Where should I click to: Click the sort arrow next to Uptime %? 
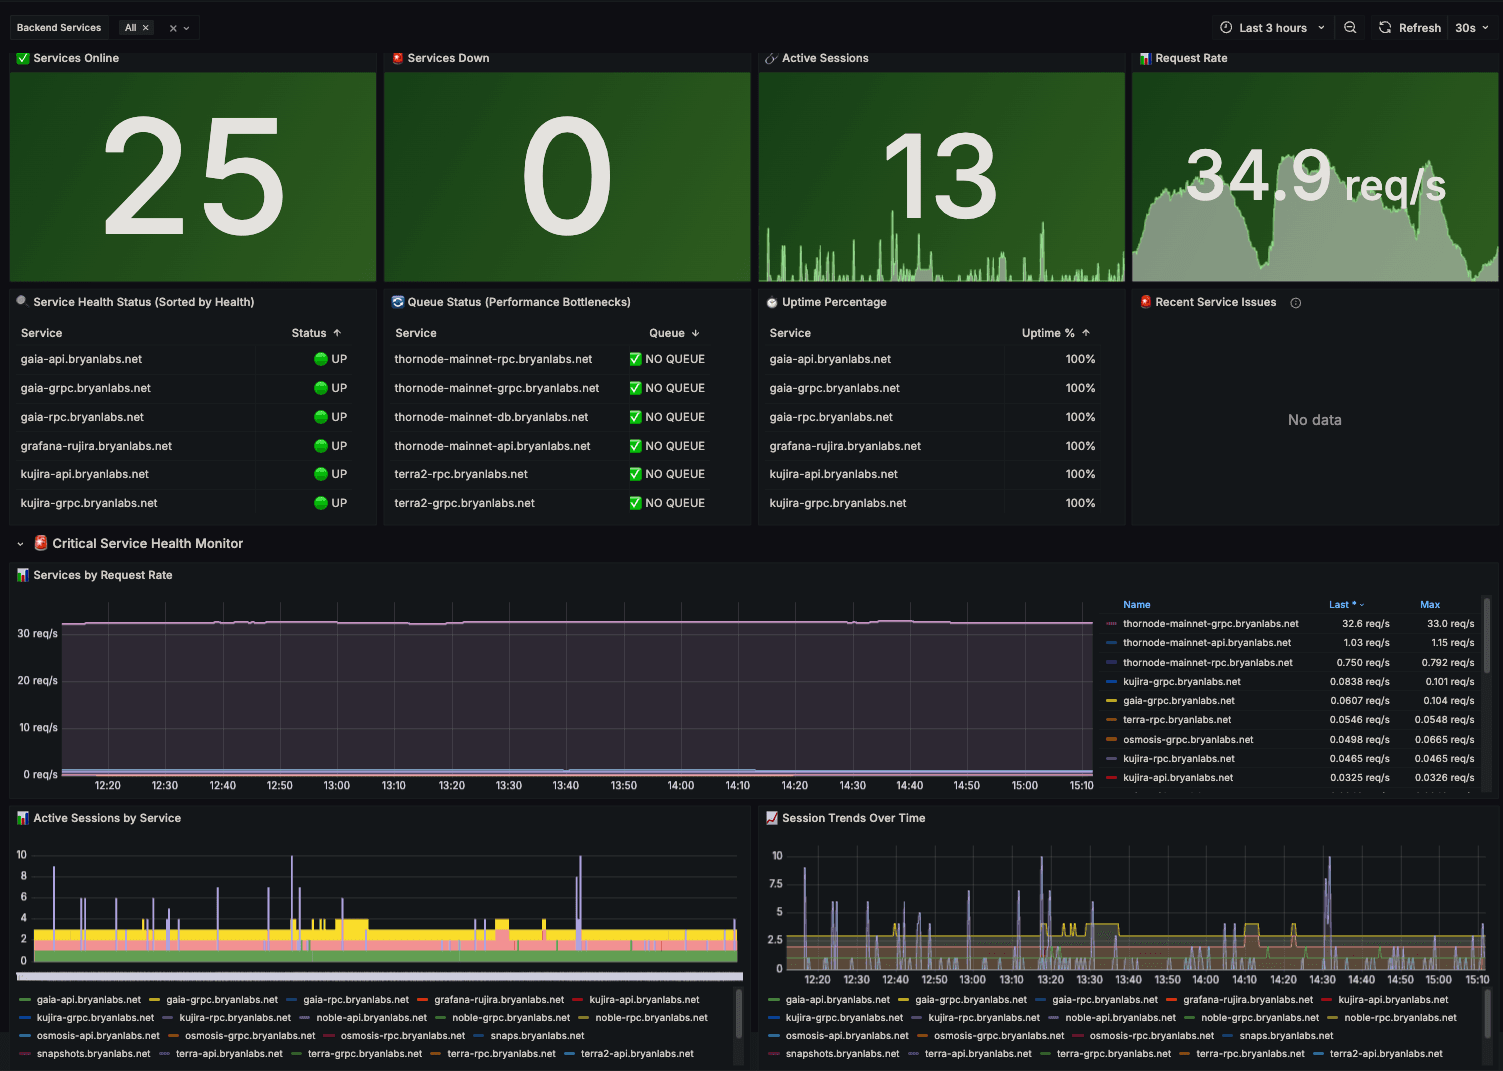1086,333
